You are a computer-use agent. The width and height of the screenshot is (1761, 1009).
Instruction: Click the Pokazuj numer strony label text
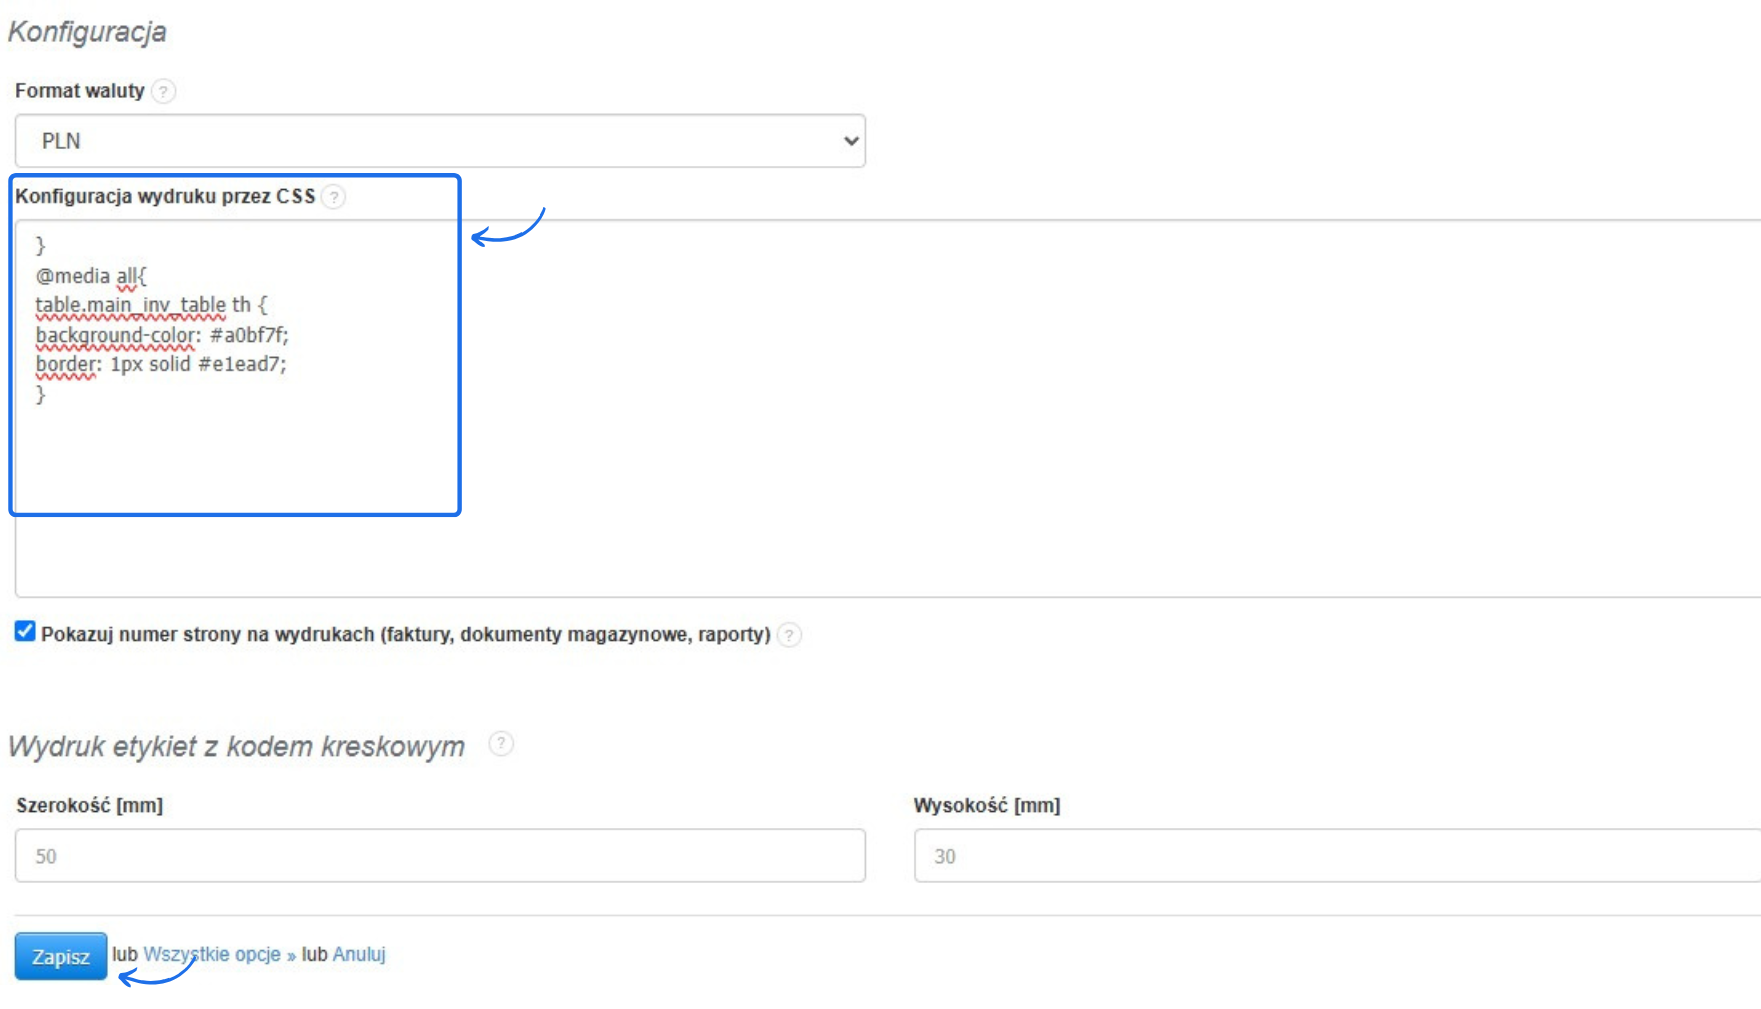pos(405,634)
